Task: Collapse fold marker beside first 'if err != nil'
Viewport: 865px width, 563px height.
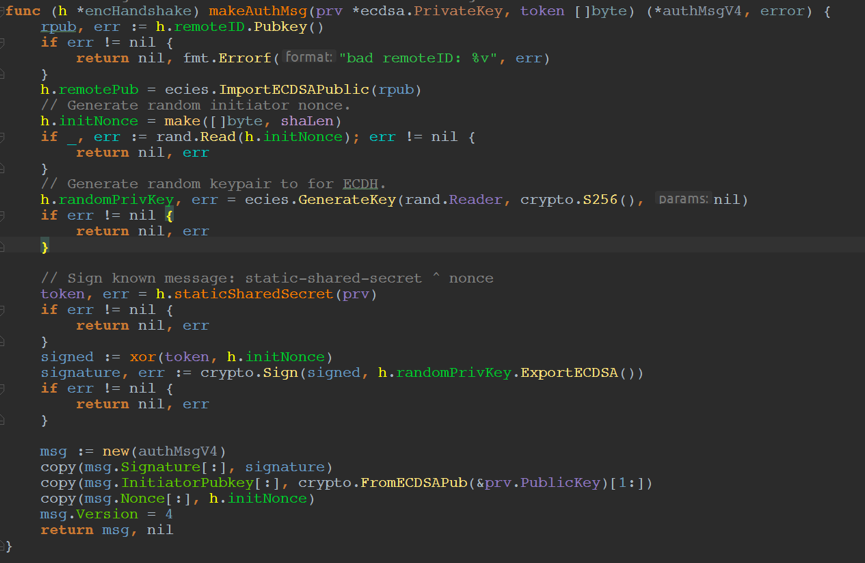Action: click(x=2, y=43)
